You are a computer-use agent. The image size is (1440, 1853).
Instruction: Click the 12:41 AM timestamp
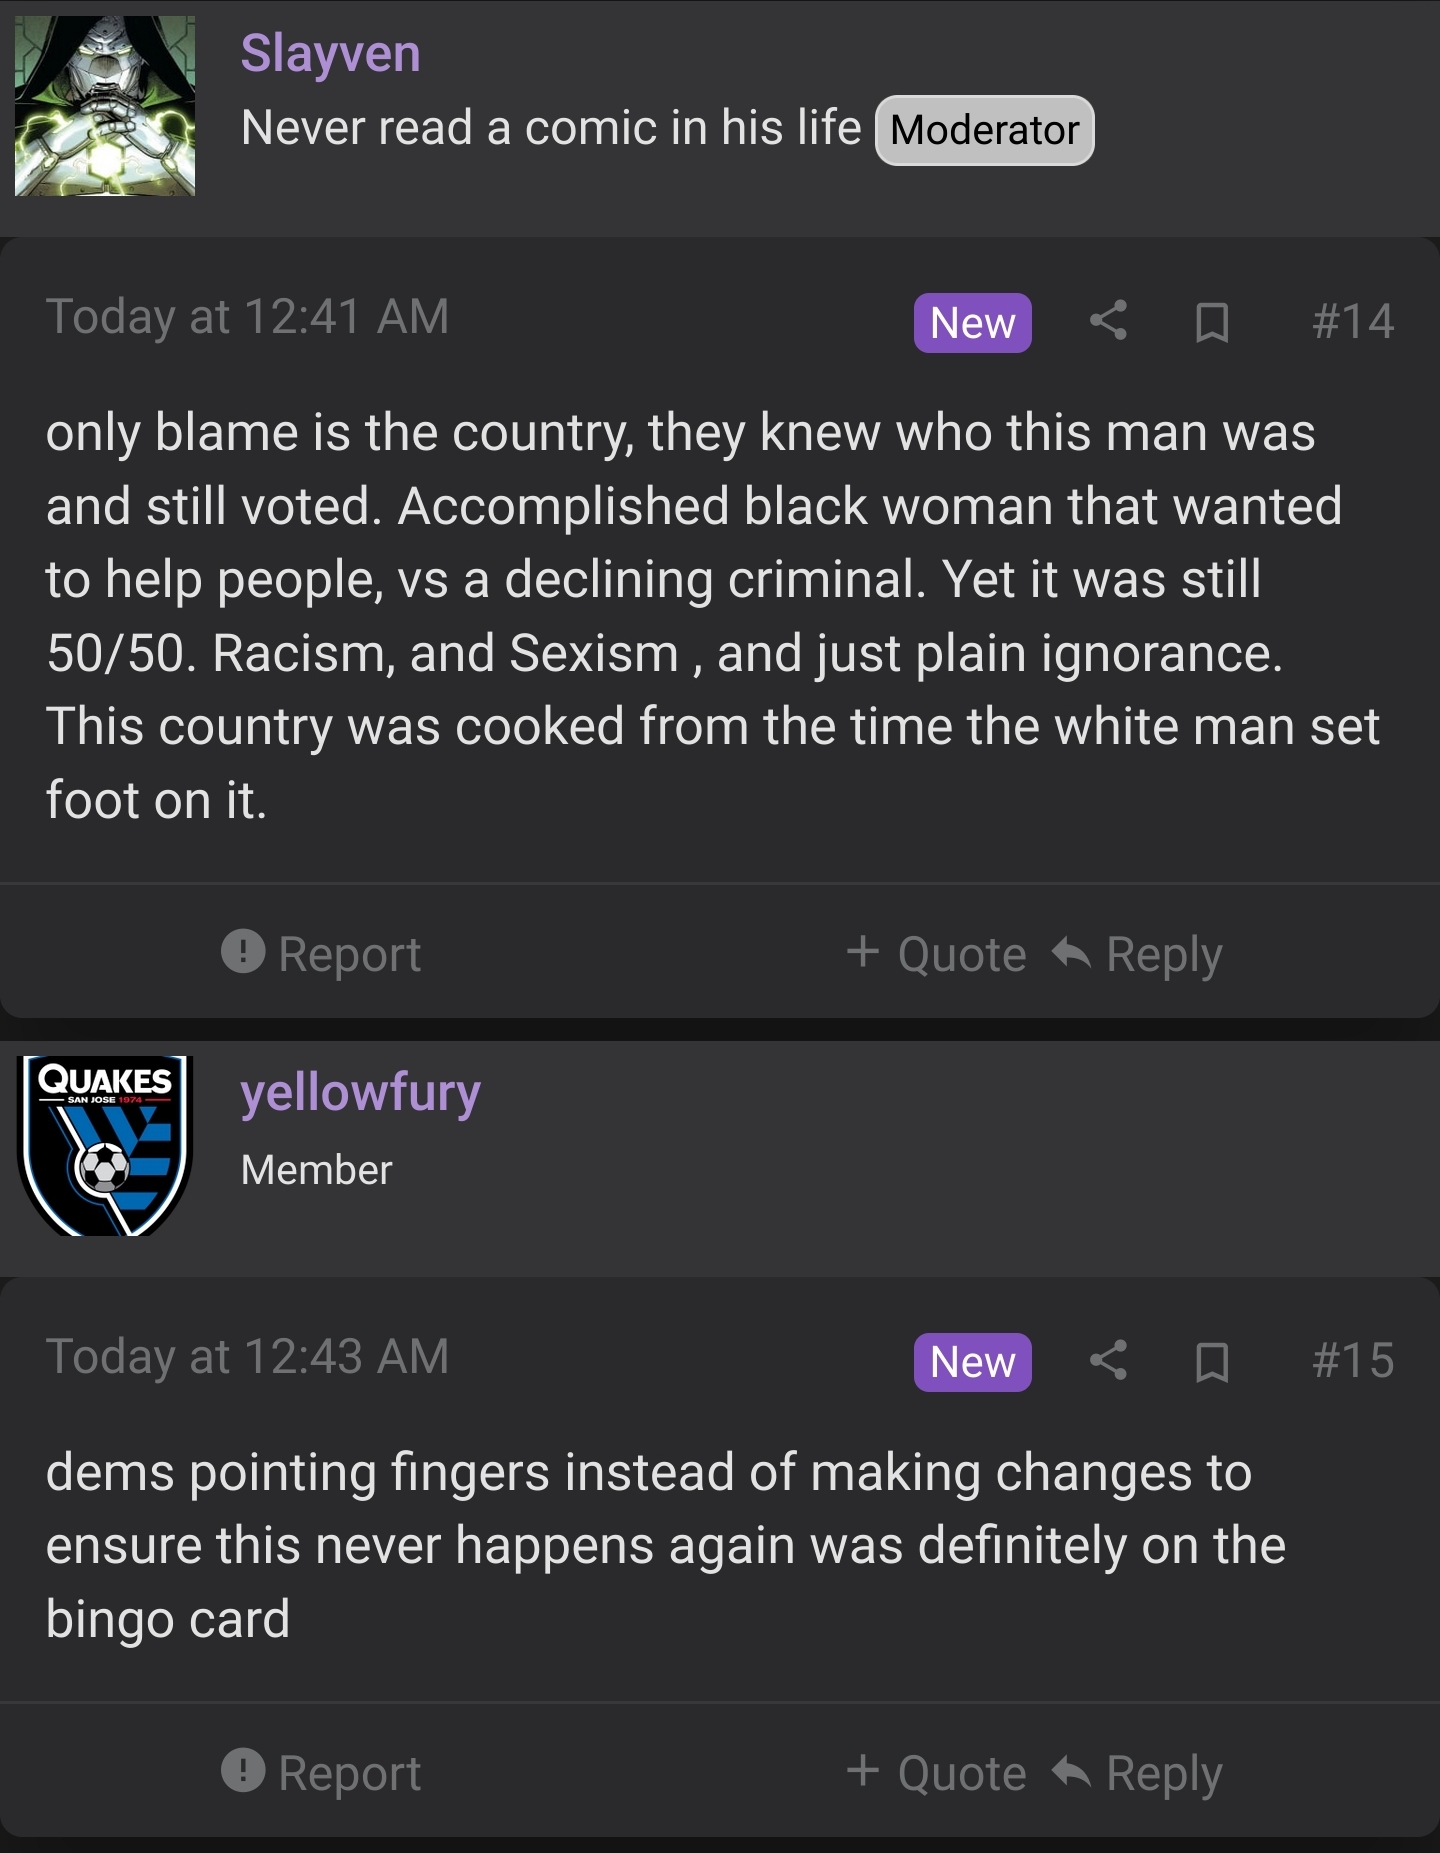247,317
